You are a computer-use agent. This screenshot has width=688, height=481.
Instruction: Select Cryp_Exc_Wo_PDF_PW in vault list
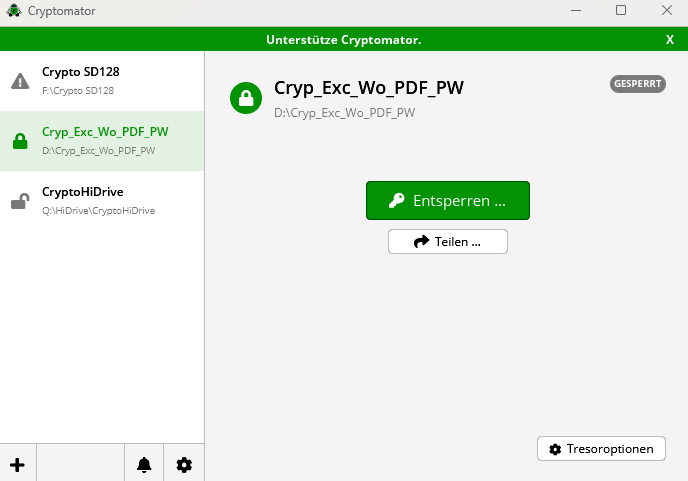coord(105,132)
